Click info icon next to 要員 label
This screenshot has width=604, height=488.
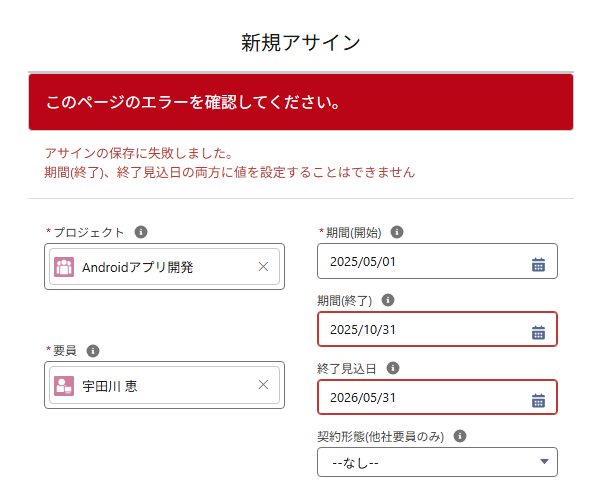93,351
